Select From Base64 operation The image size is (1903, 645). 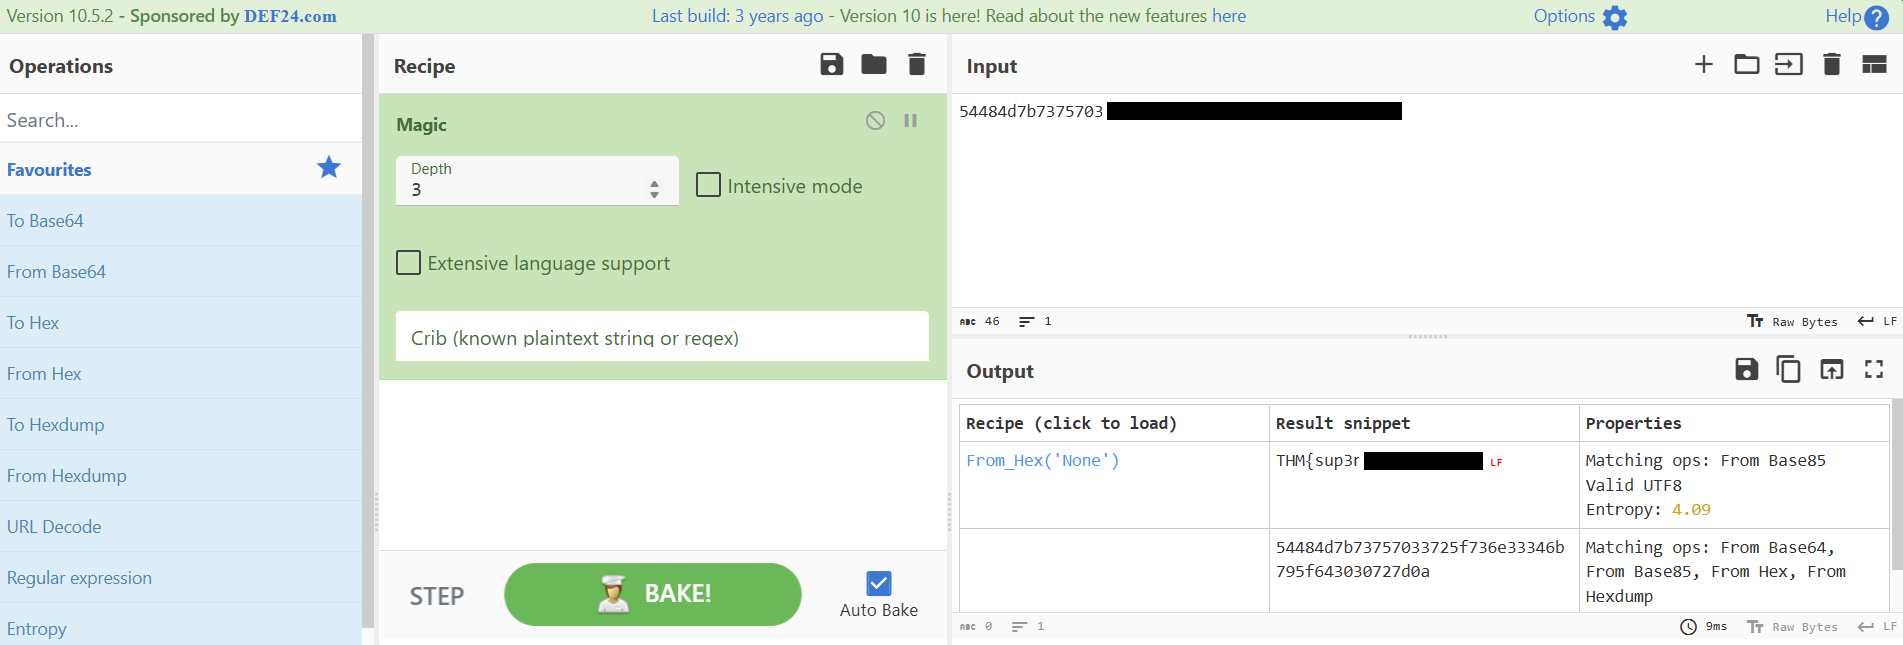click(x=181, y=272)
